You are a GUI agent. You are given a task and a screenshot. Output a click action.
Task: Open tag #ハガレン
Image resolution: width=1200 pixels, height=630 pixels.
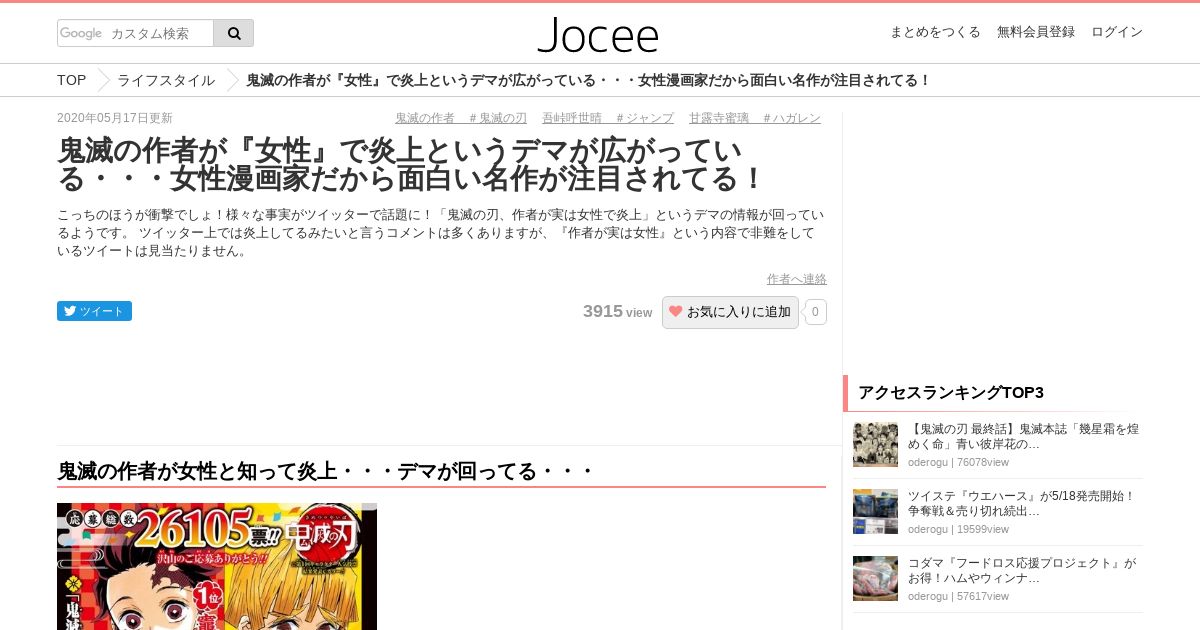coord(792,118)
